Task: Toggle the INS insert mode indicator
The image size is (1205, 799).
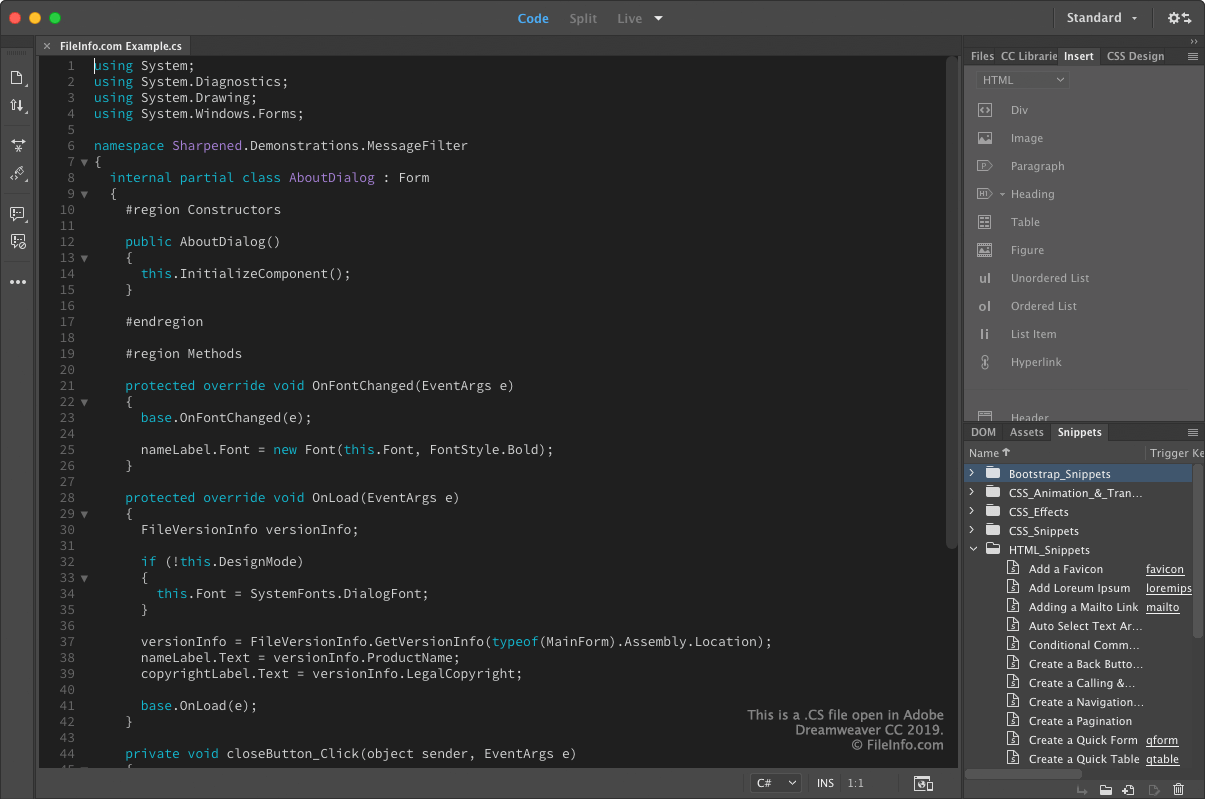Action: [x=825, y=783]
